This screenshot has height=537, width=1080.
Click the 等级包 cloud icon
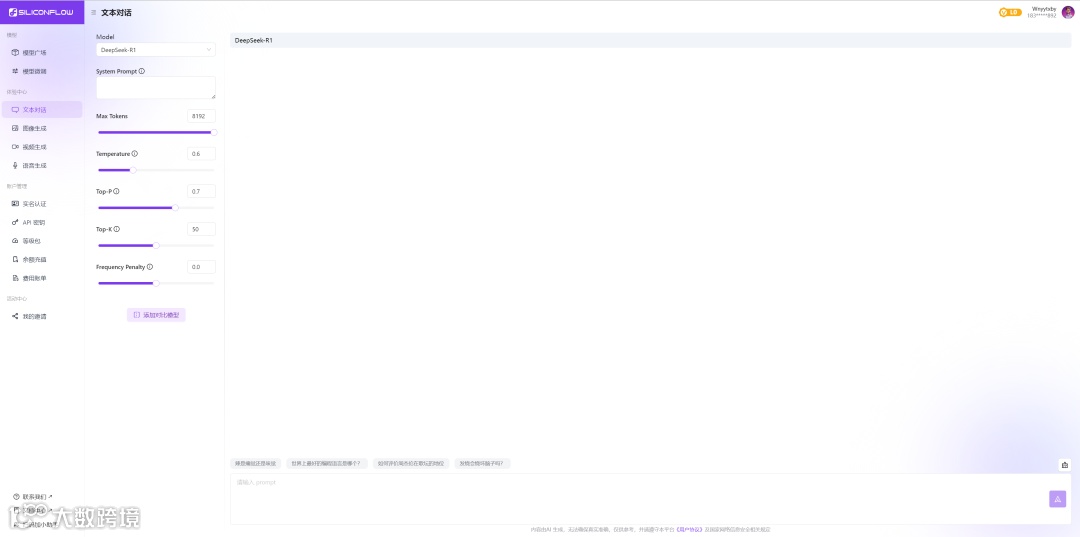(x=15, y=241)
